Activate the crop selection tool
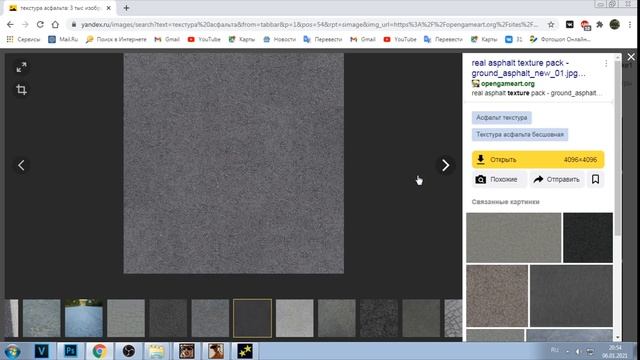The width and height of the screenshot is (640, 360). click(21, 90)
